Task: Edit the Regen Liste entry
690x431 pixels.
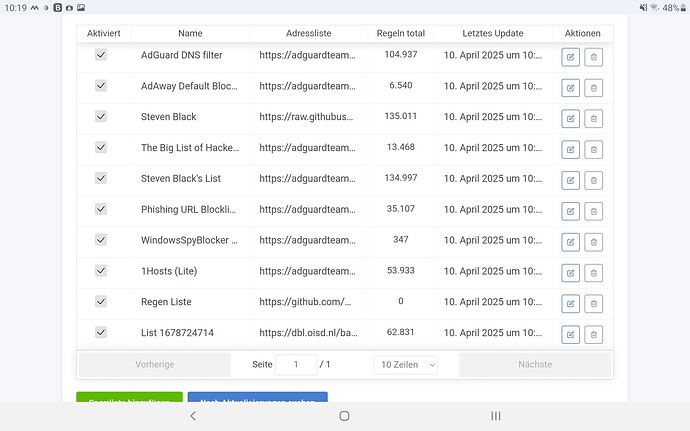Action: (570, 304)
